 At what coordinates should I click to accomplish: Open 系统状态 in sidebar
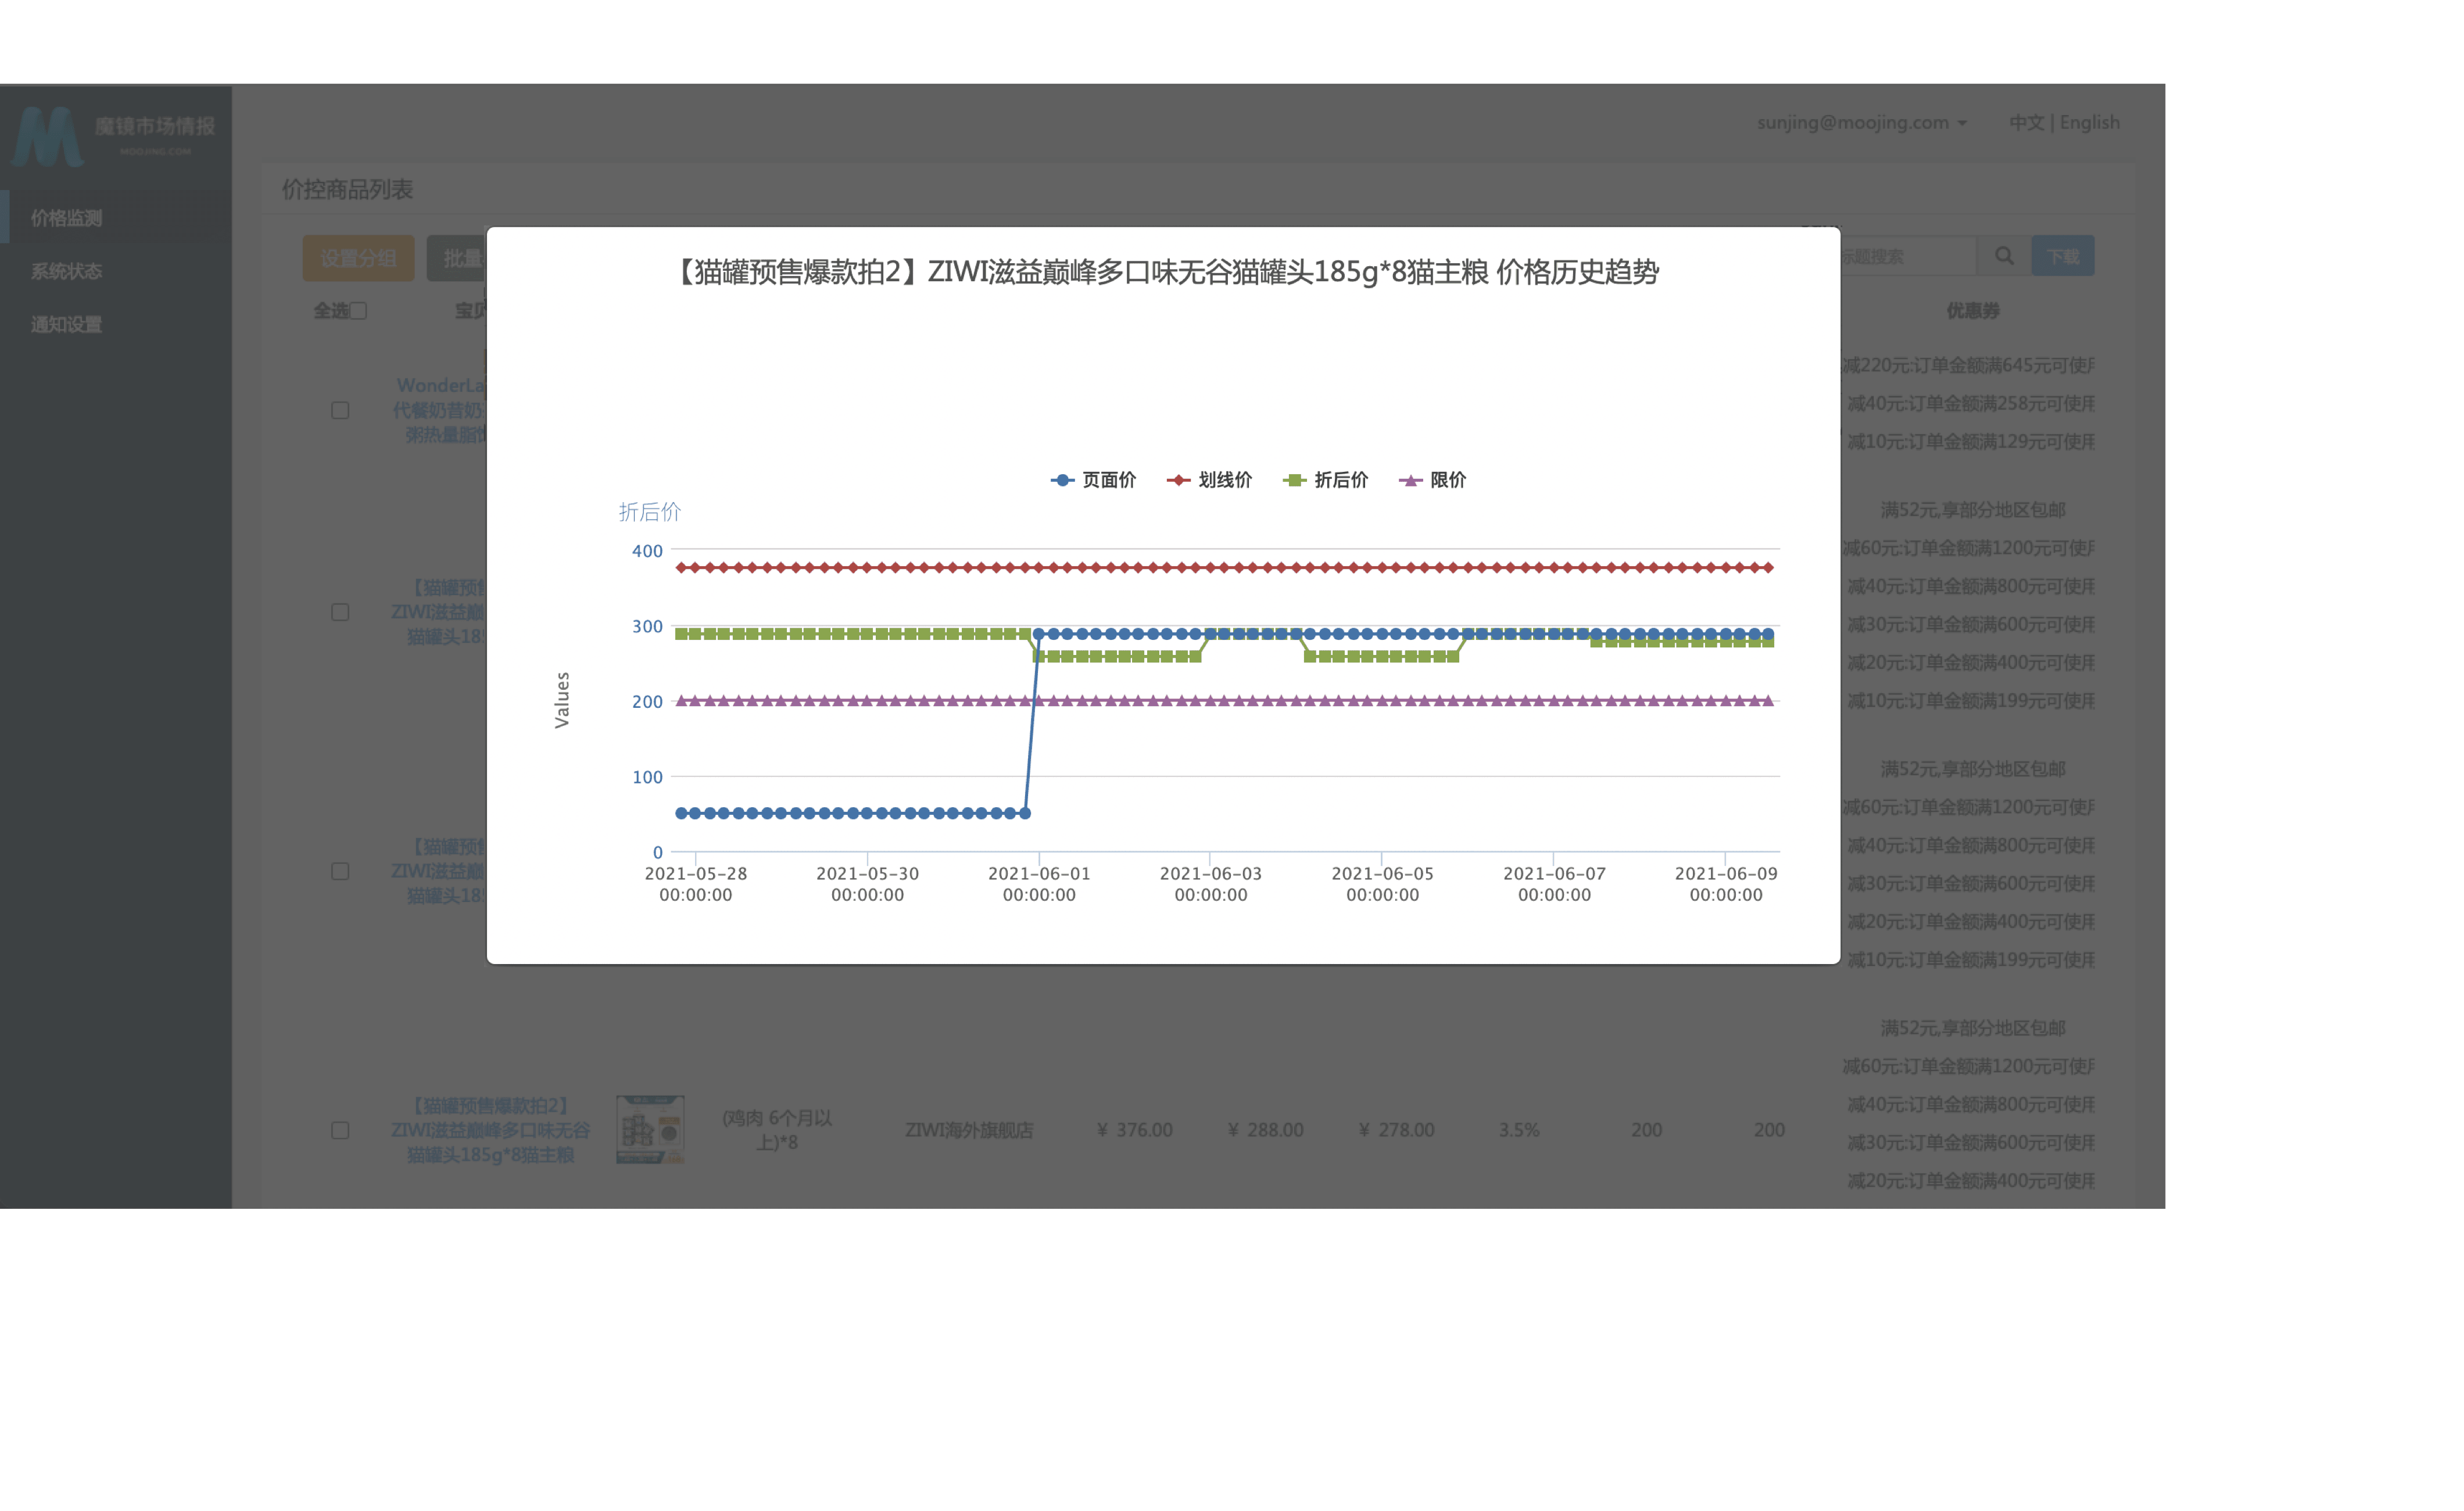pyautogui.click(x=66, y=271)
